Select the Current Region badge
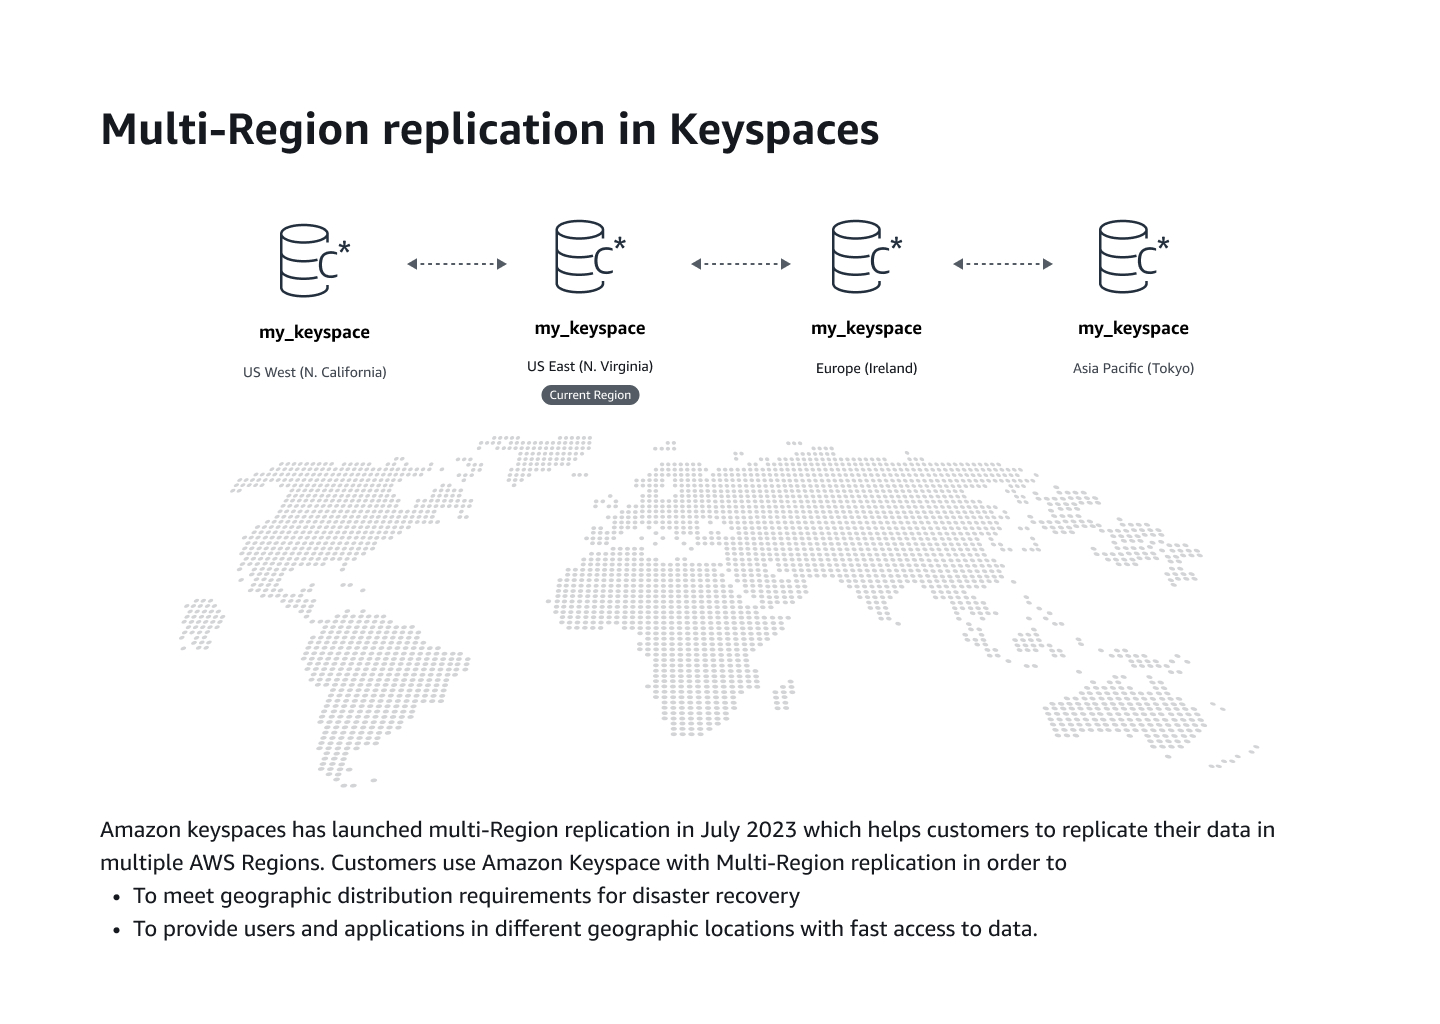Viewport: 1440px width, 1024px height. (590, 394)
